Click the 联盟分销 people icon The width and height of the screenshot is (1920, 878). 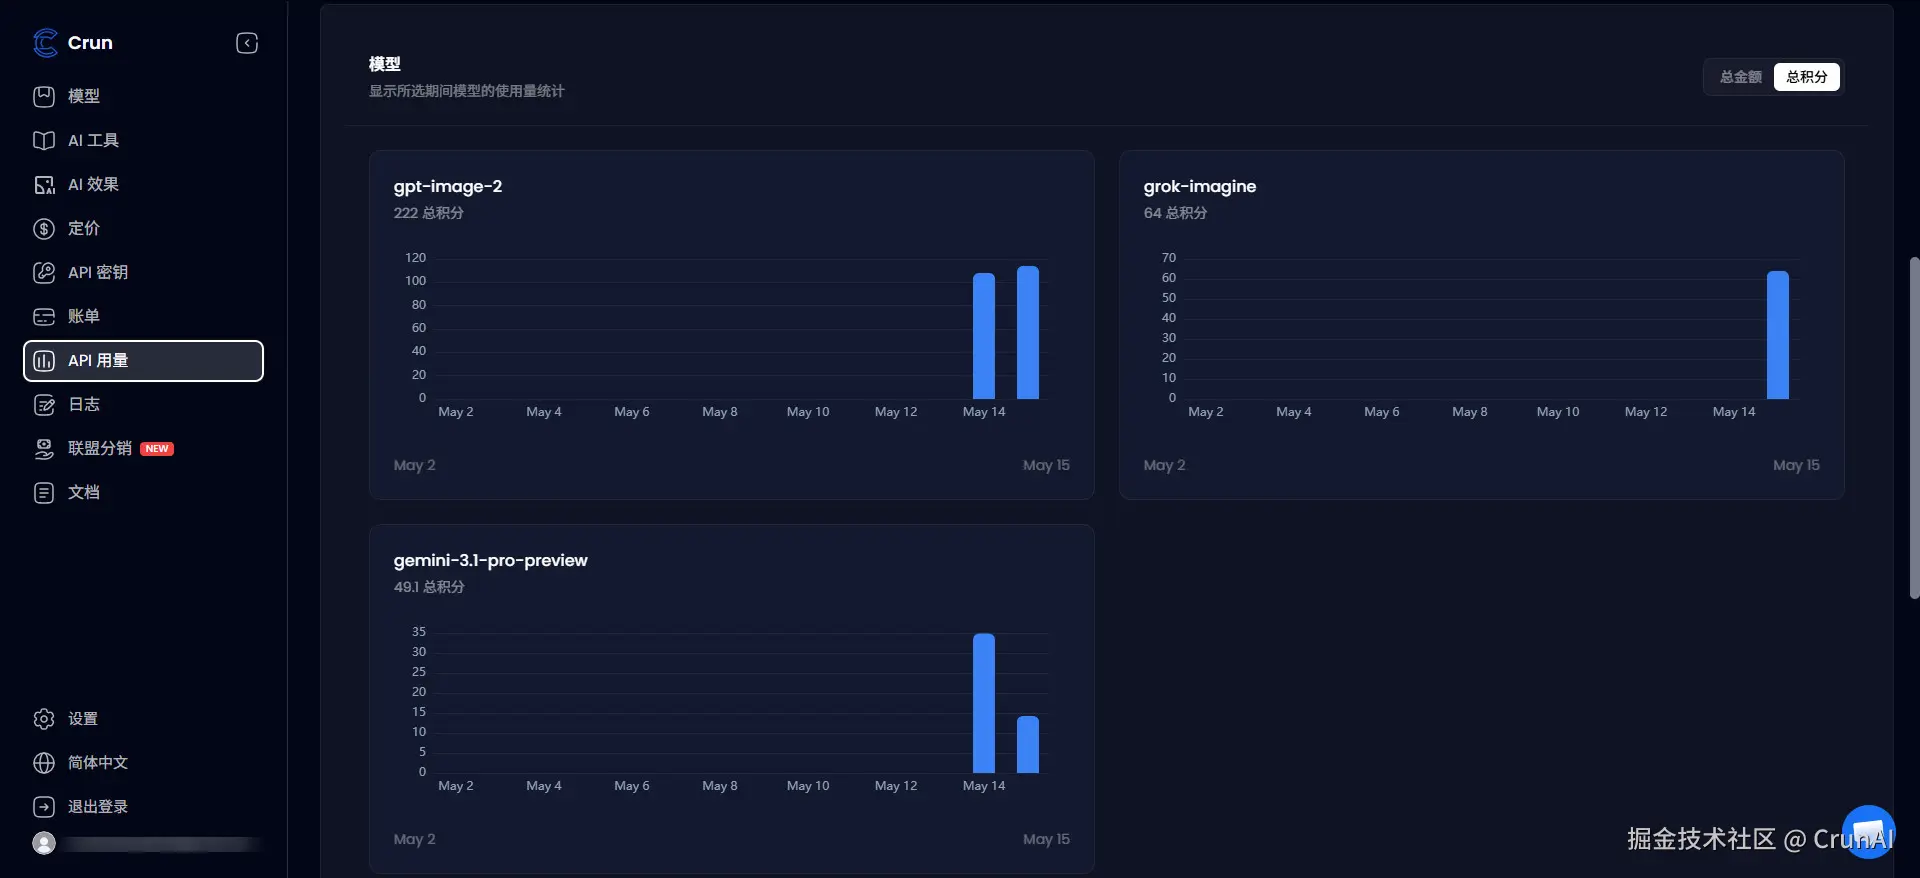(x=44, y=448)
